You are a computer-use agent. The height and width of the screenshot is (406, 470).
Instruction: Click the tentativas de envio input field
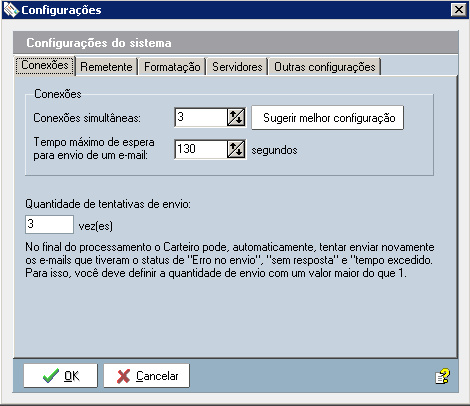49,224
